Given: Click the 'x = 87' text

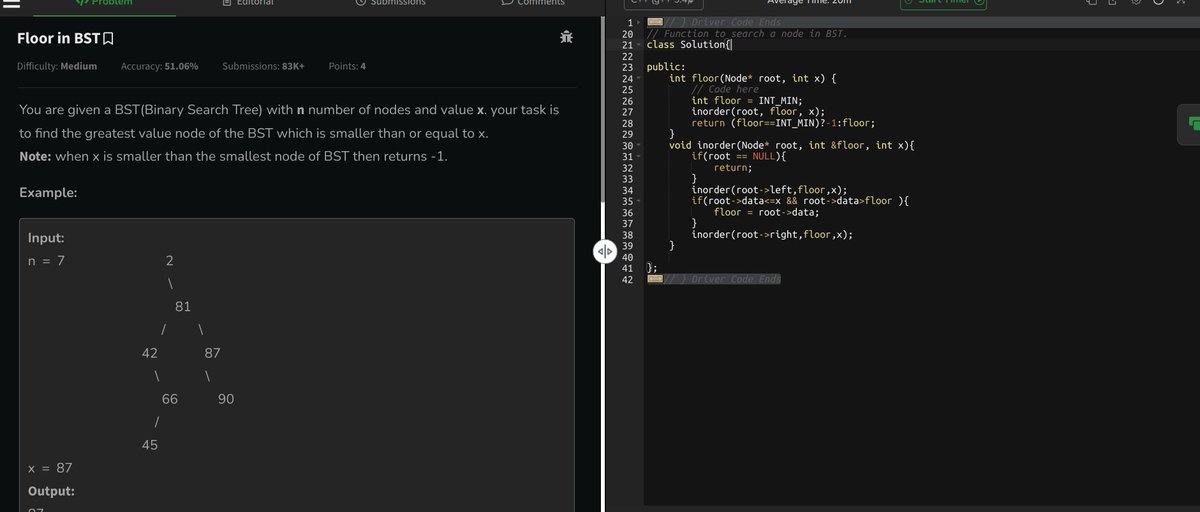Looking at the screenshot, I should pos(50,468).
